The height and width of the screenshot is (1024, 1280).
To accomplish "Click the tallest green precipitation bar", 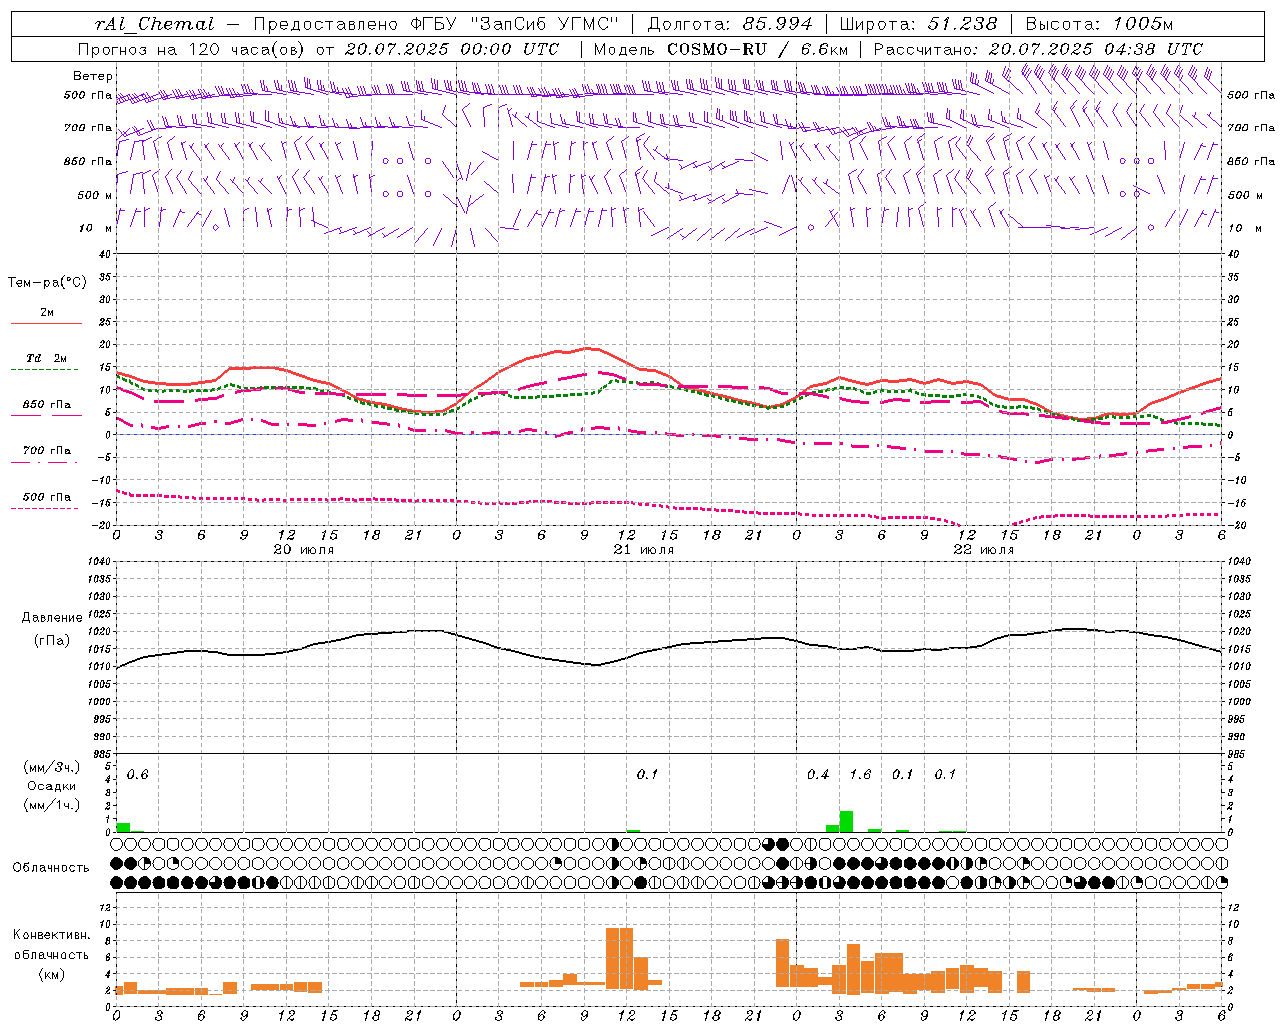I will [x=846, y=821].
